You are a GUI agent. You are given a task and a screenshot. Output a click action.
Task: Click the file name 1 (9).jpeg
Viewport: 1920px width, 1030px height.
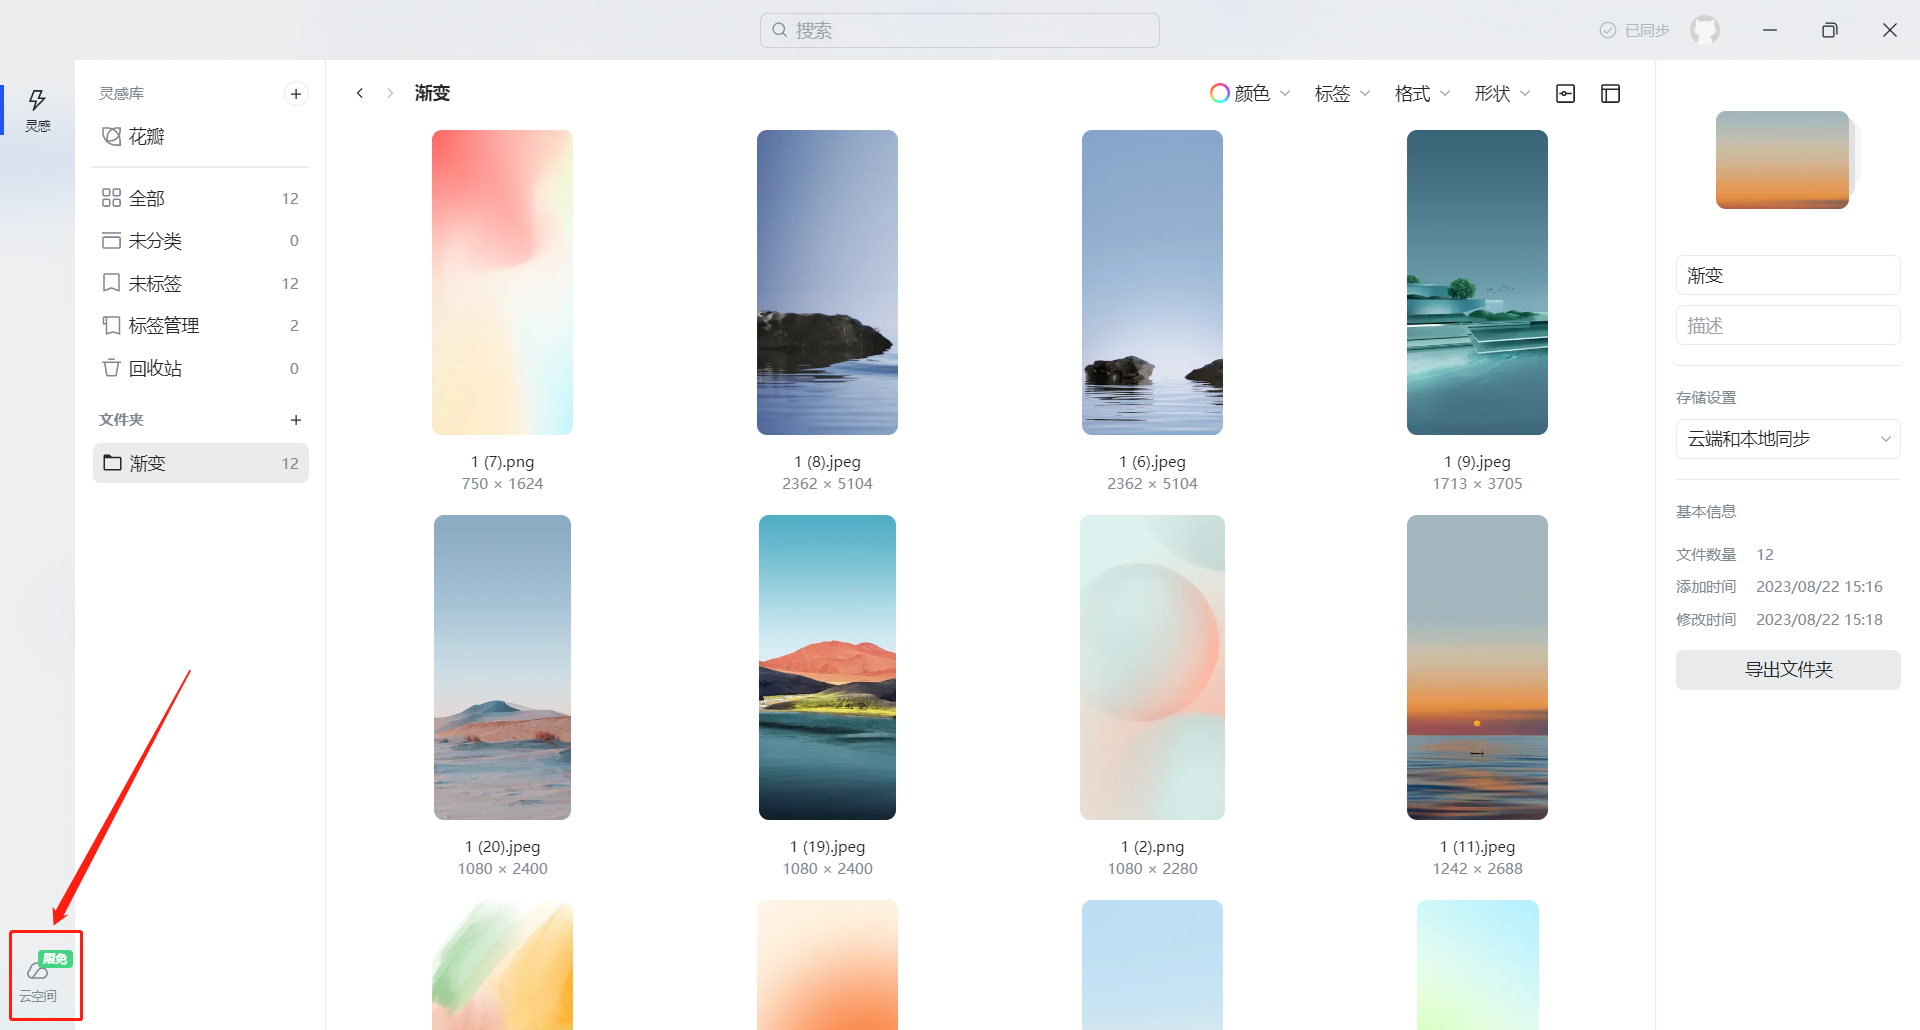click(1477, 462)
